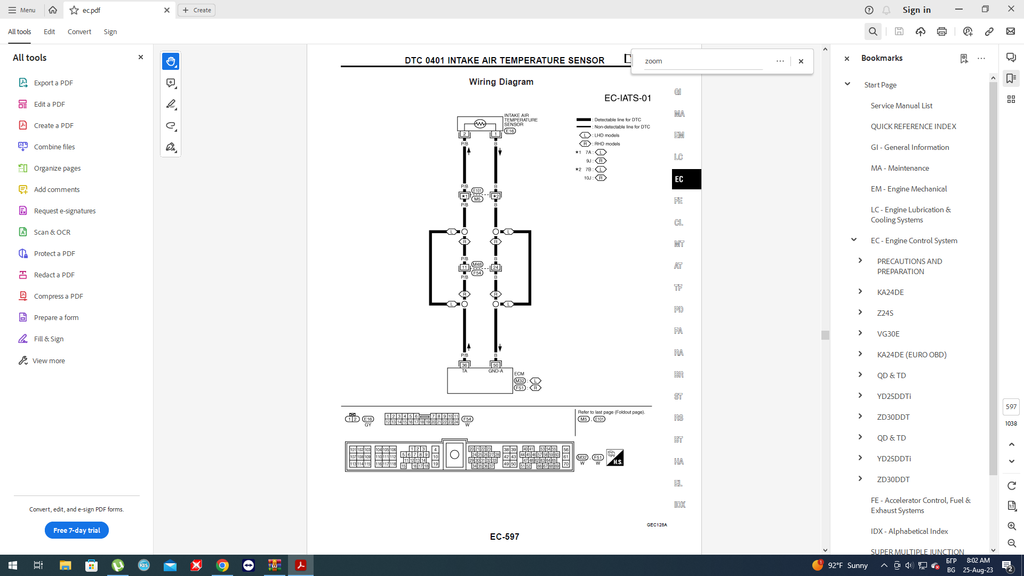Screen dimensions: 1024x576
Task: Print the document via printer icon
Action: coord(942,31)
